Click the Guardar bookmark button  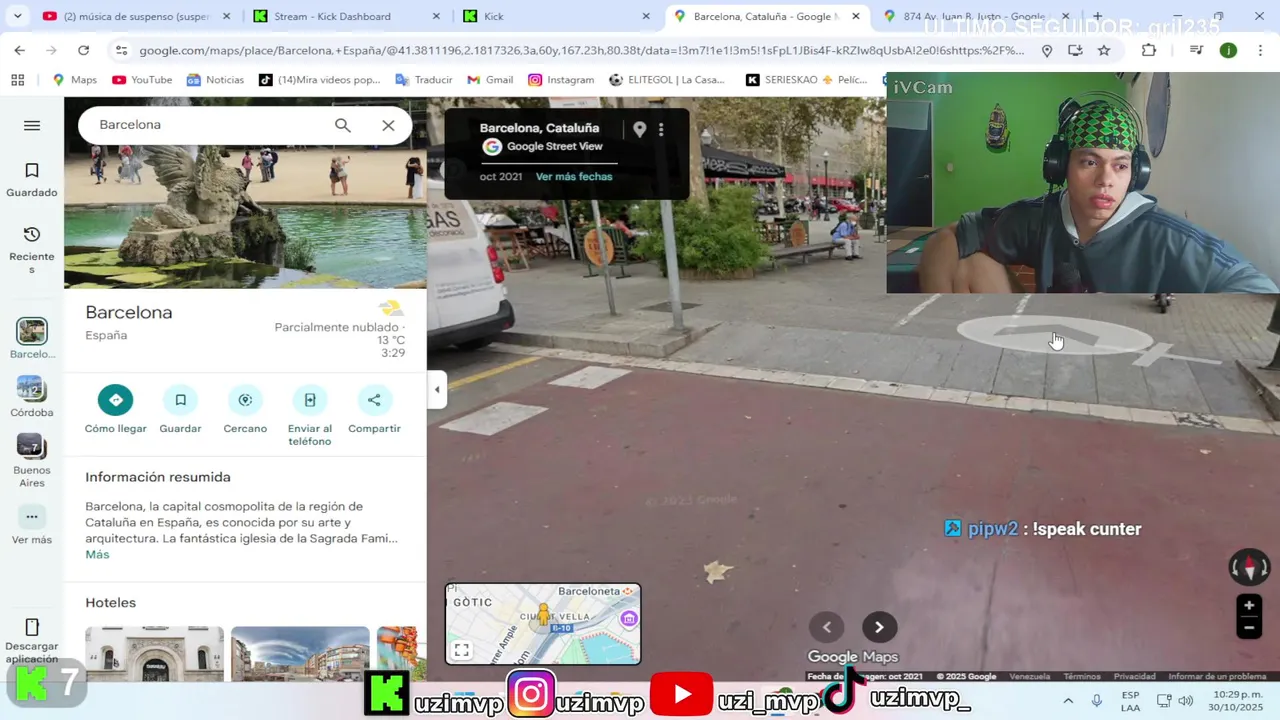coord(181,410)
